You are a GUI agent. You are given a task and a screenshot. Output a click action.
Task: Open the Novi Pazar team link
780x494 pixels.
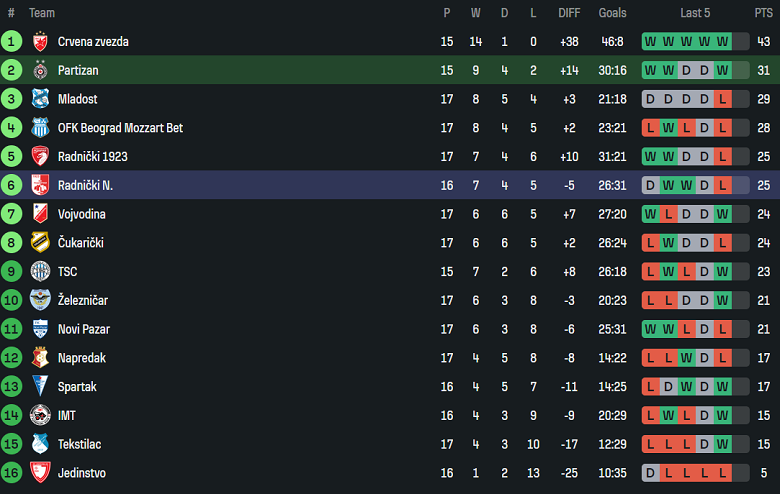(84, 329)
